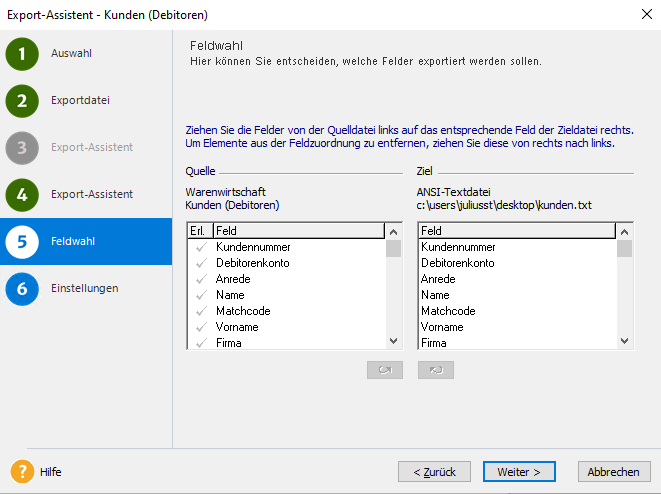Screen dimensions: 661x494
Task: Click the checkmark next to Kundennummer in source
Action: (200, 247)
